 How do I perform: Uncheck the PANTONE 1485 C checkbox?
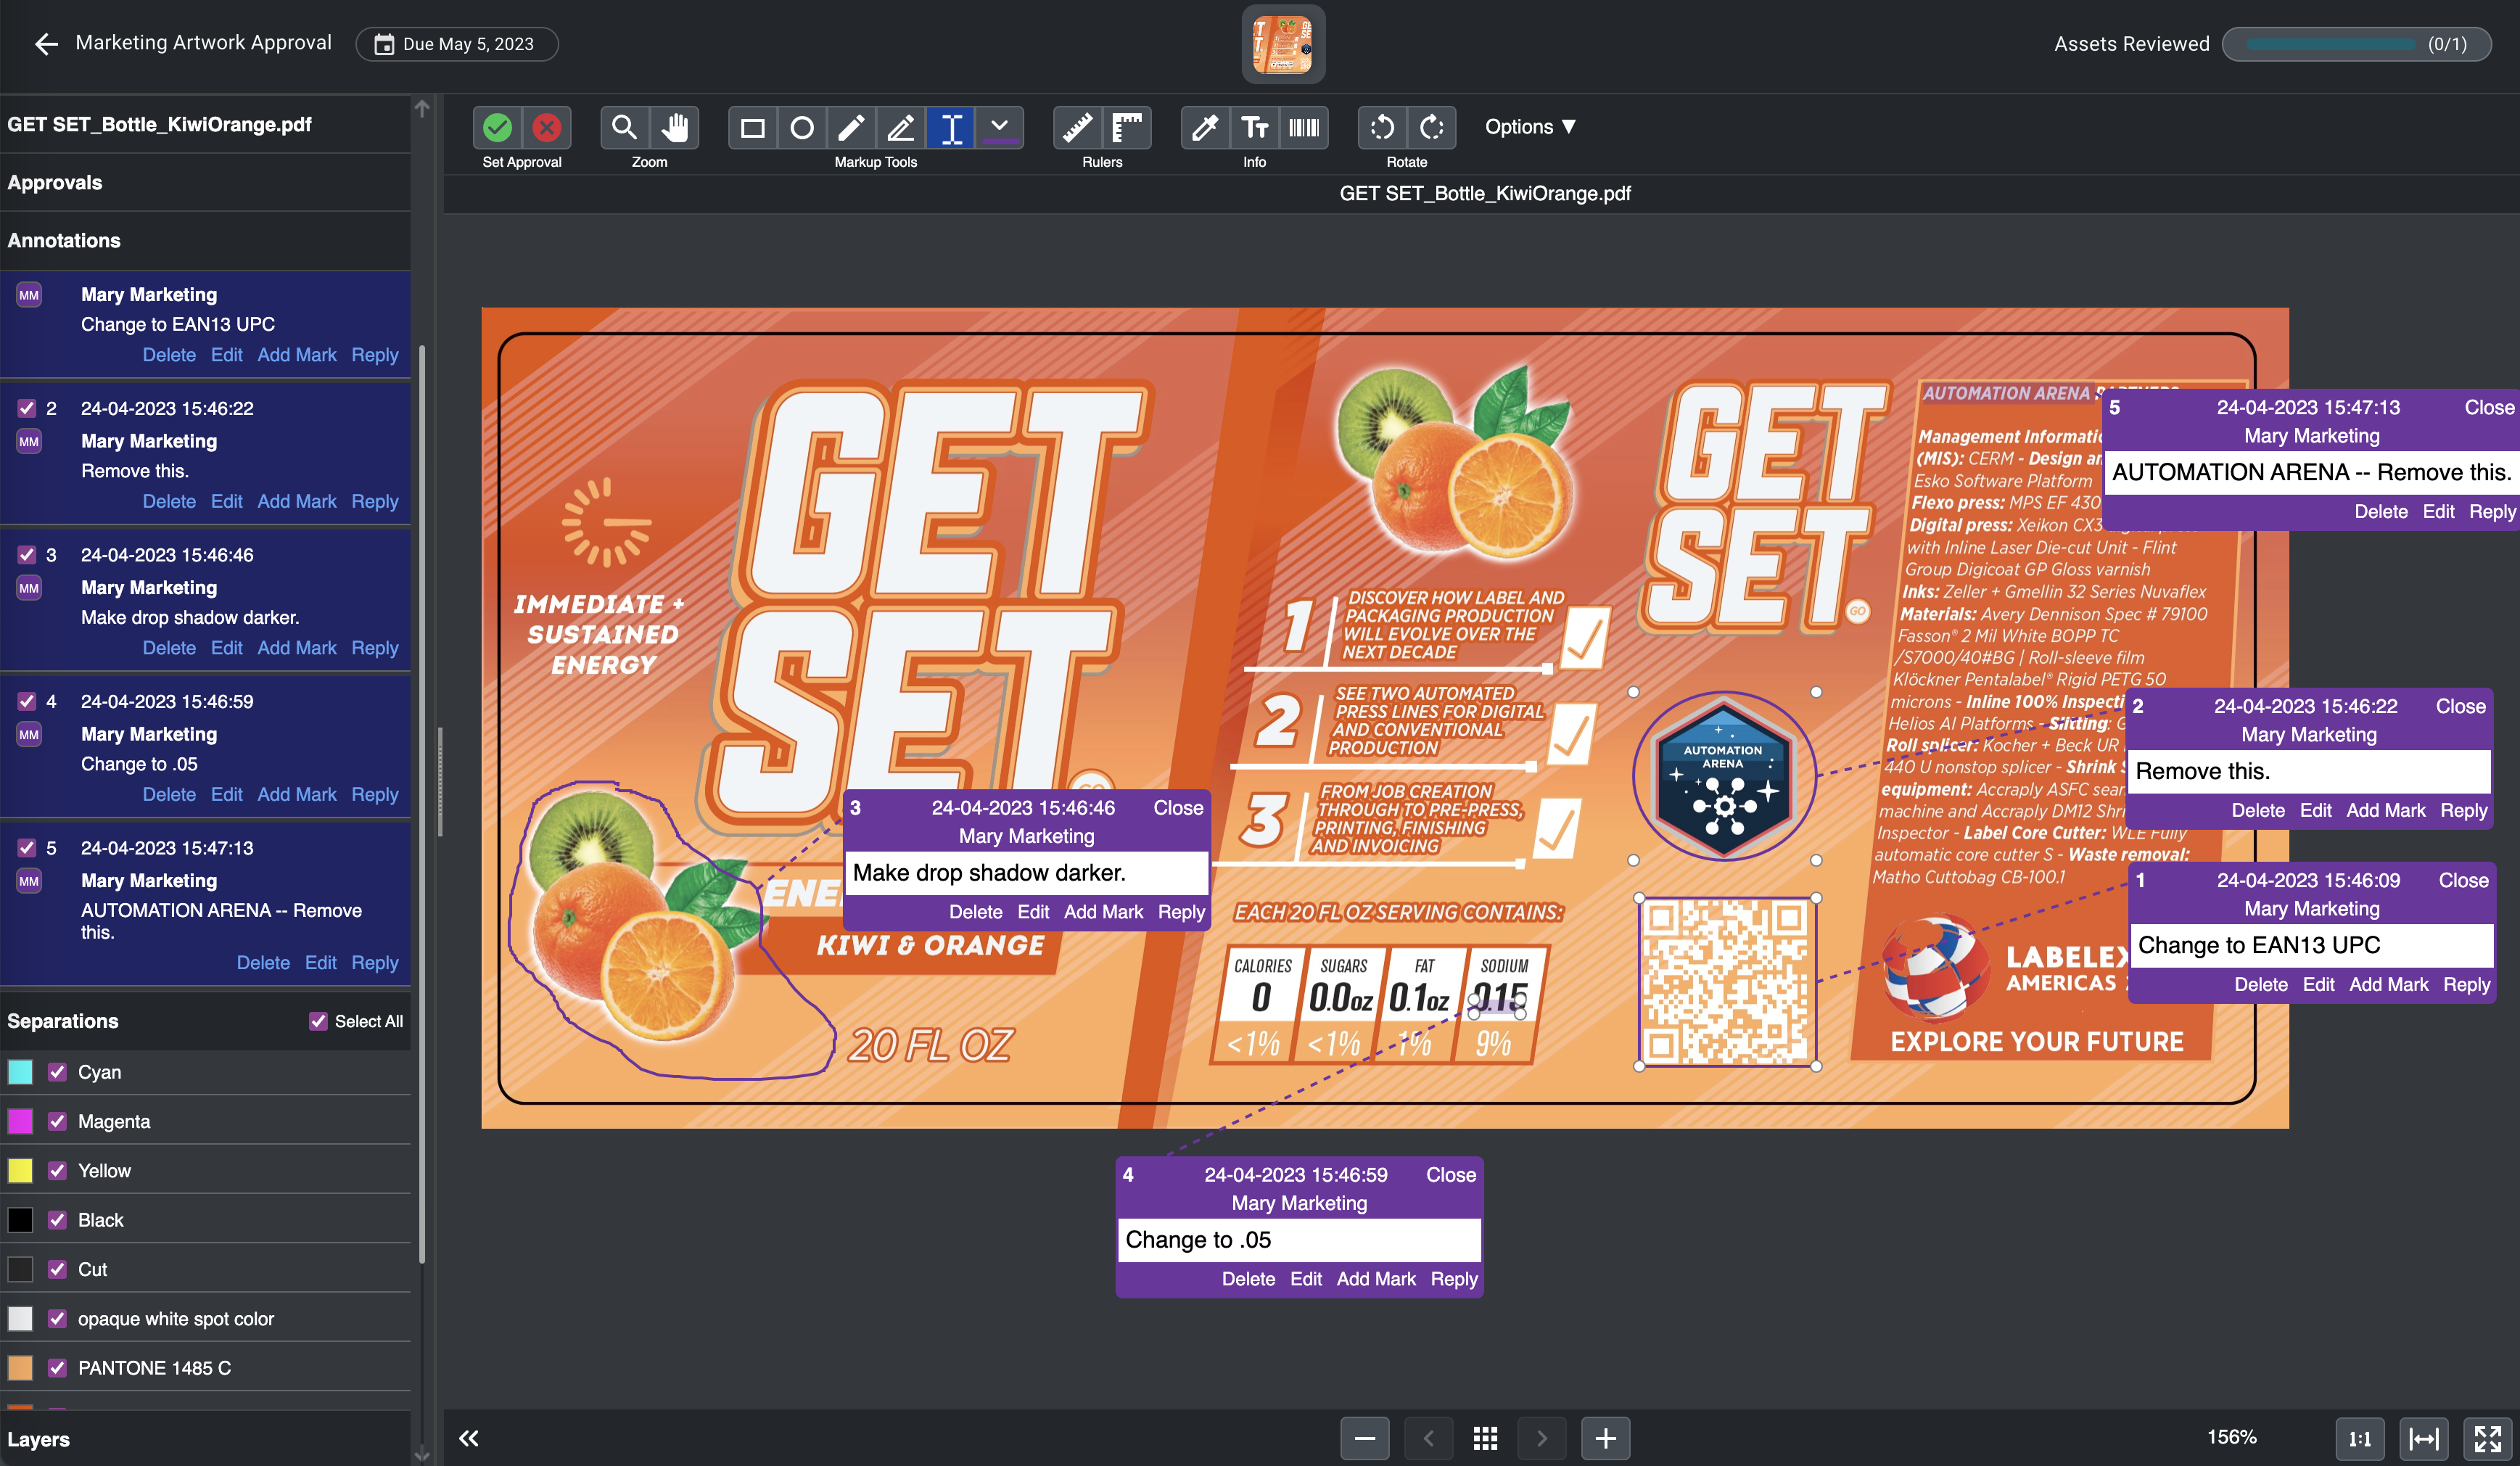point(57,1367)
